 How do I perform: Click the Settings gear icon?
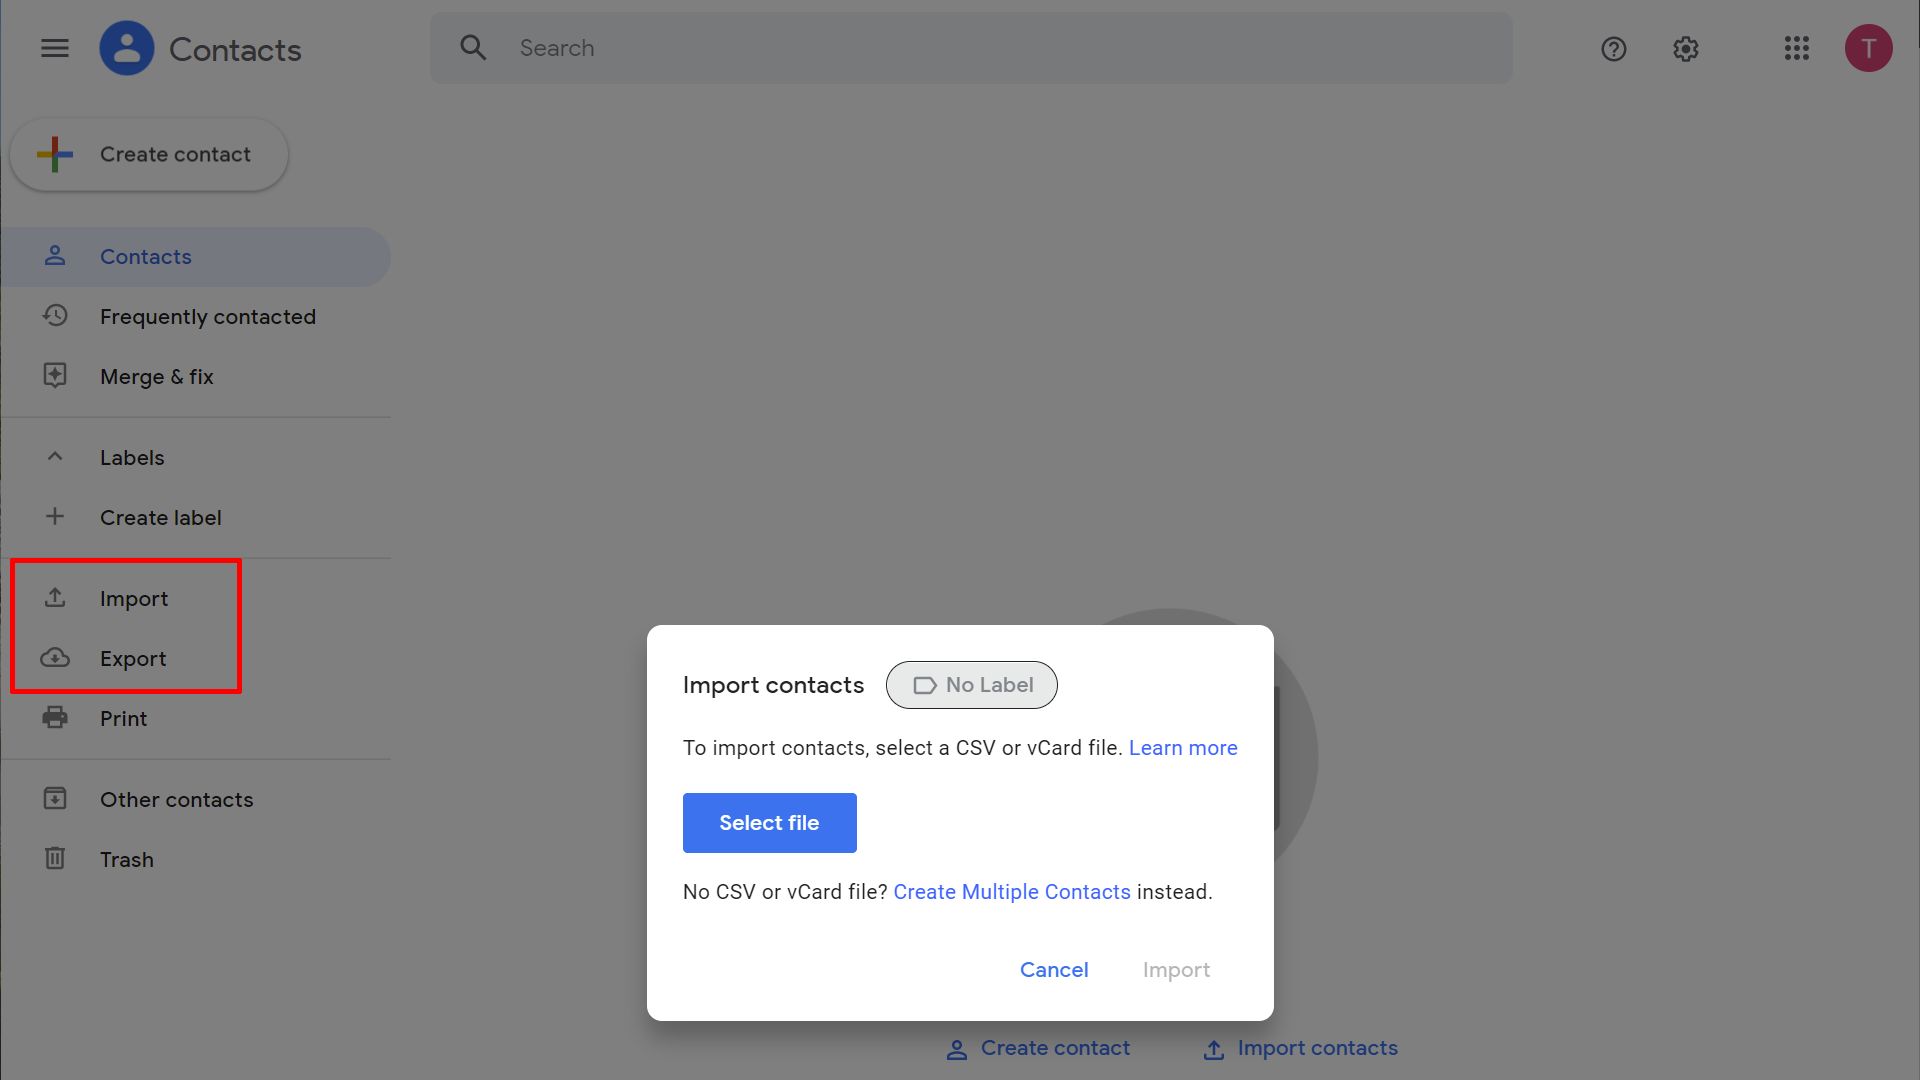tap(1685, 49)
